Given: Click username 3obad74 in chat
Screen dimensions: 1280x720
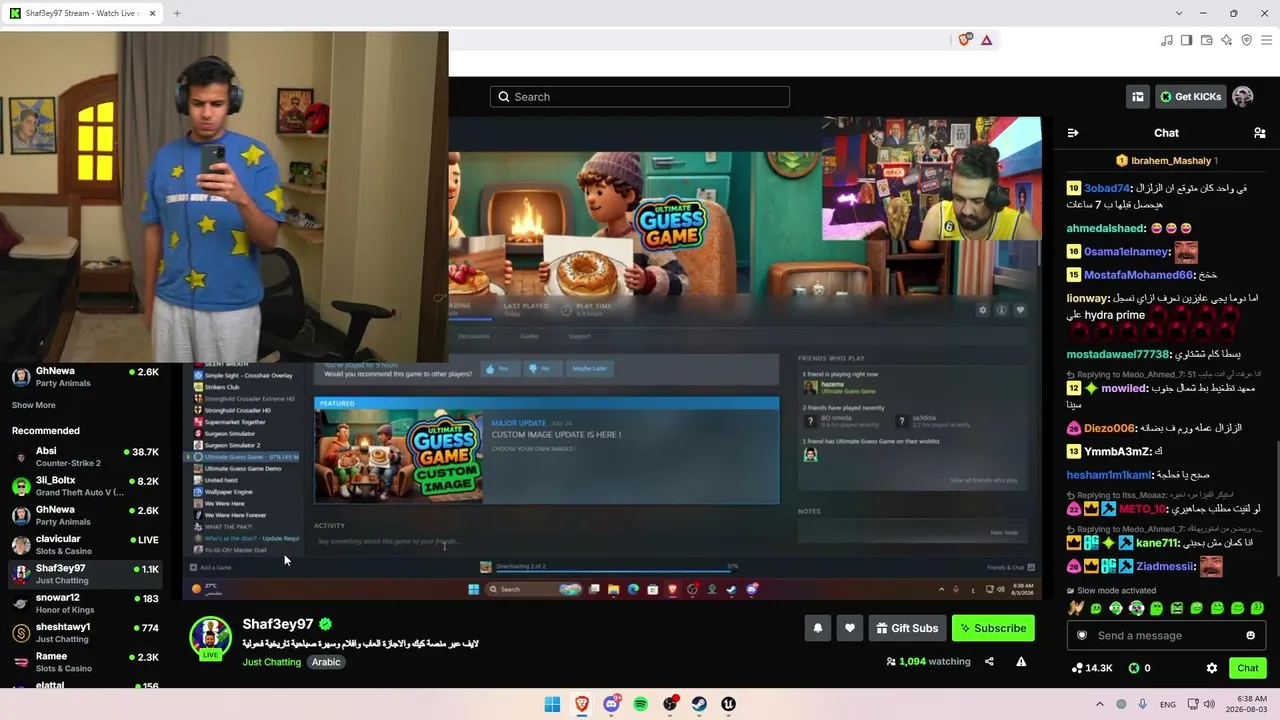Looking at the screenshot, I should click(x=1107, y=188).
